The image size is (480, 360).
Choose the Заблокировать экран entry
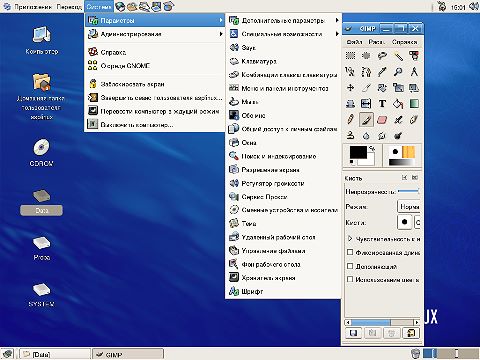pos(155,84)
